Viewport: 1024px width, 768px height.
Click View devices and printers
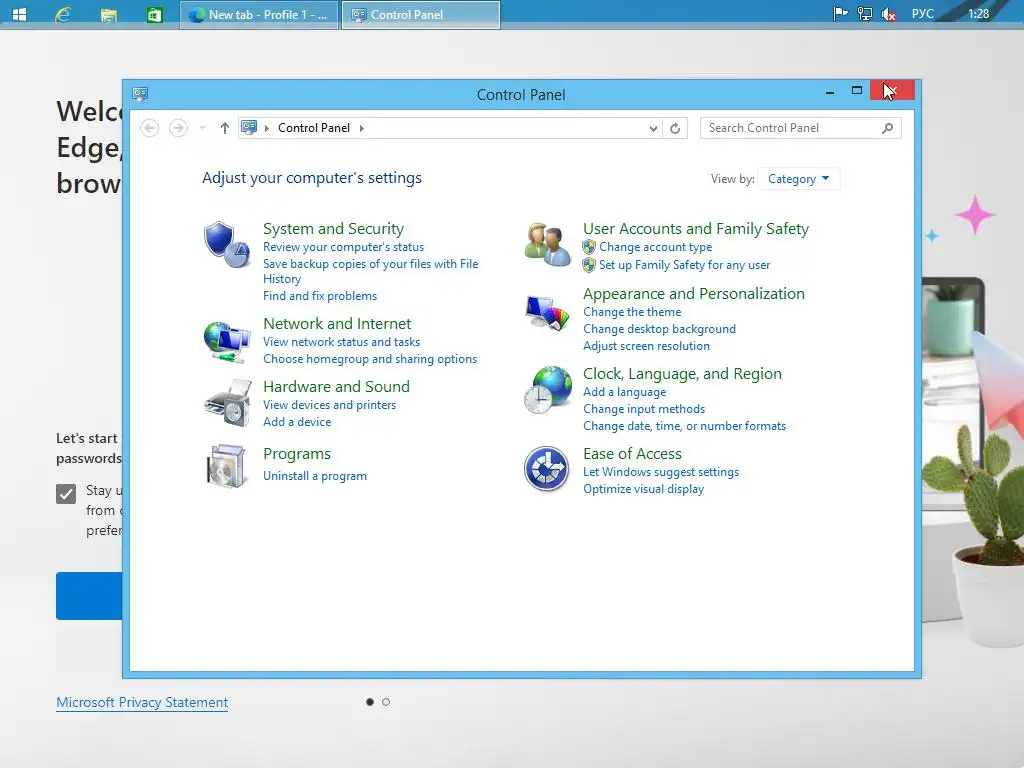point(330,405)
